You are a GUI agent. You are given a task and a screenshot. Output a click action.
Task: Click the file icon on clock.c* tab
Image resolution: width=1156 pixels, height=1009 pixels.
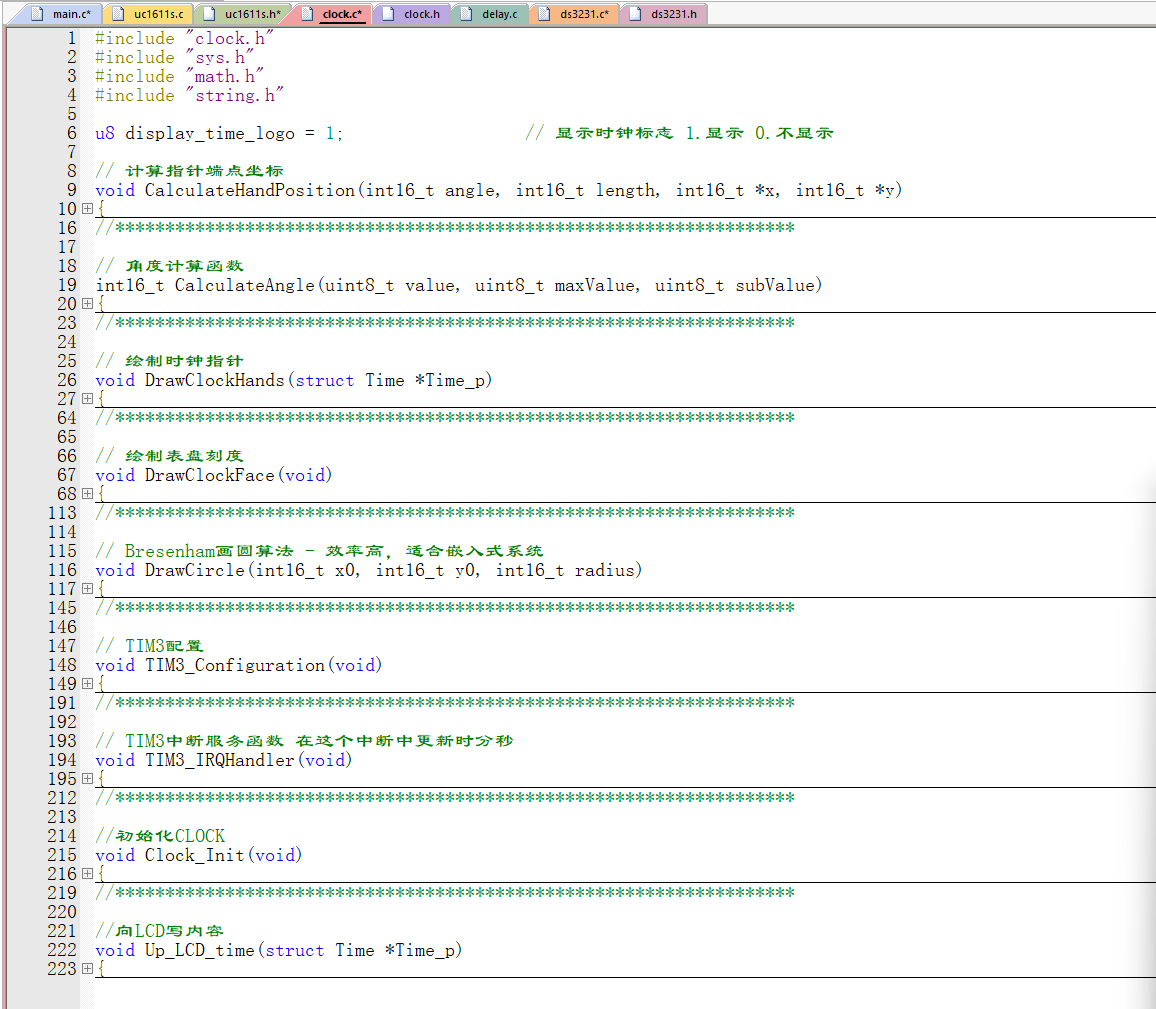click(307, 13)
